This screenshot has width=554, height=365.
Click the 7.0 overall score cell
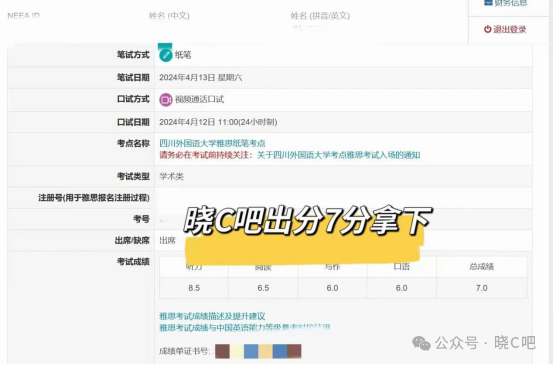click(x=482, y=288)
